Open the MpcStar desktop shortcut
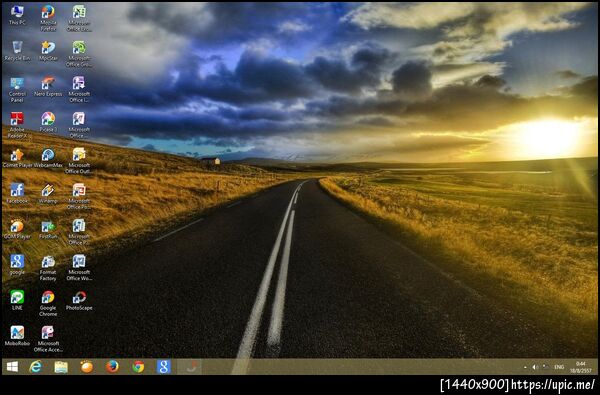600x395 pixels. point(48,51)
